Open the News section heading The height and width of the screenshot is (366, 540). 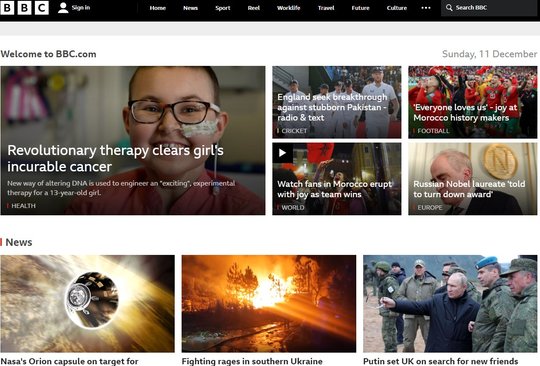click(19, 242)
